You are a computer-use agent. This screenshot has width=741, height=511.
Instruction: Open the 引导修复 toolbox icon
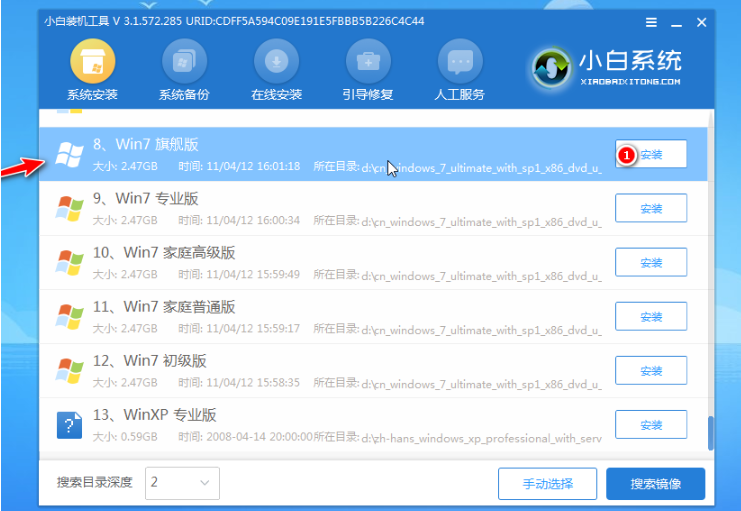click(368, 61)
